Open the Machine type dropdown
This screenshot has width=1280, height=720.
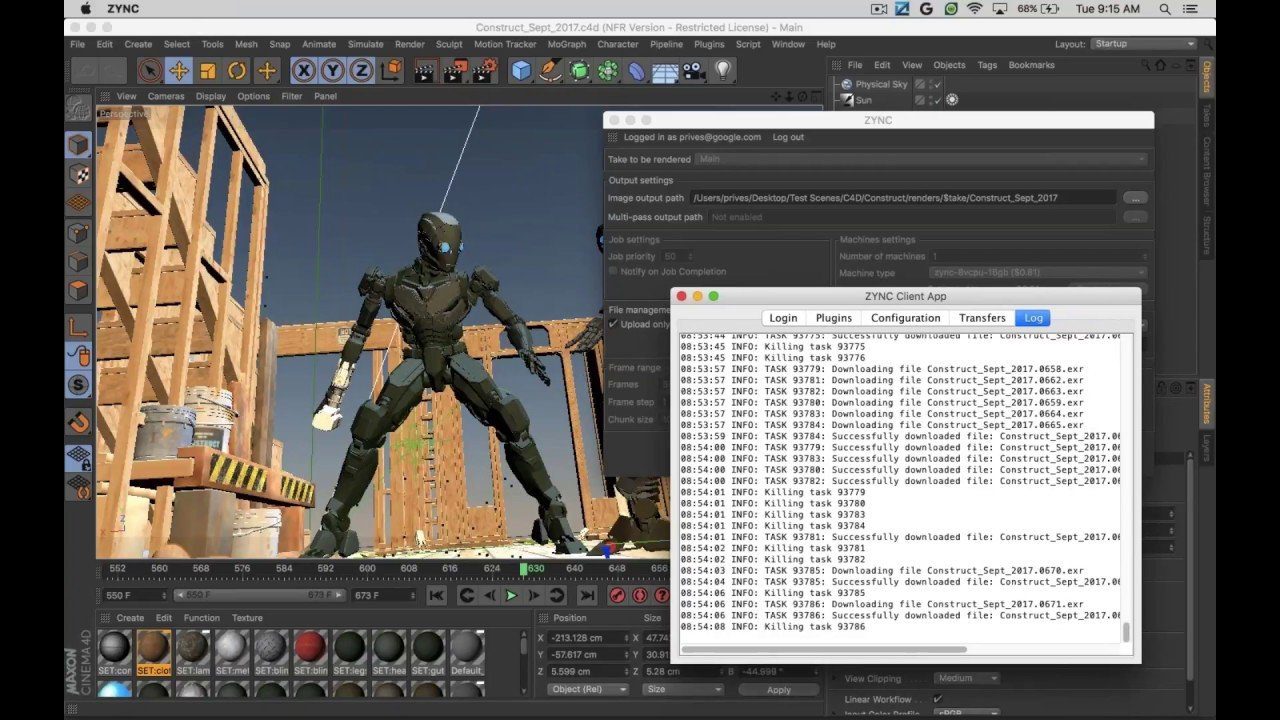click(1040, 272)
